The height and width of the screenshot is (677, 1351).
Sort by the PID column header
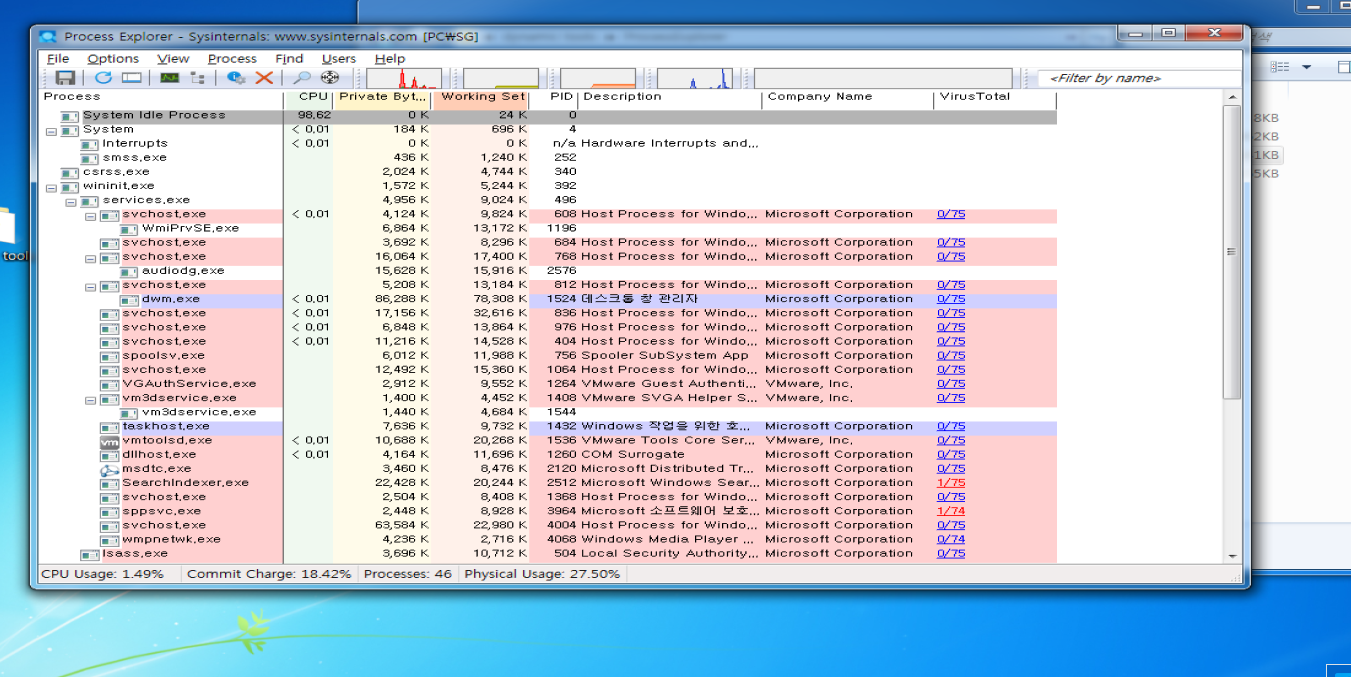click(554, 98)
